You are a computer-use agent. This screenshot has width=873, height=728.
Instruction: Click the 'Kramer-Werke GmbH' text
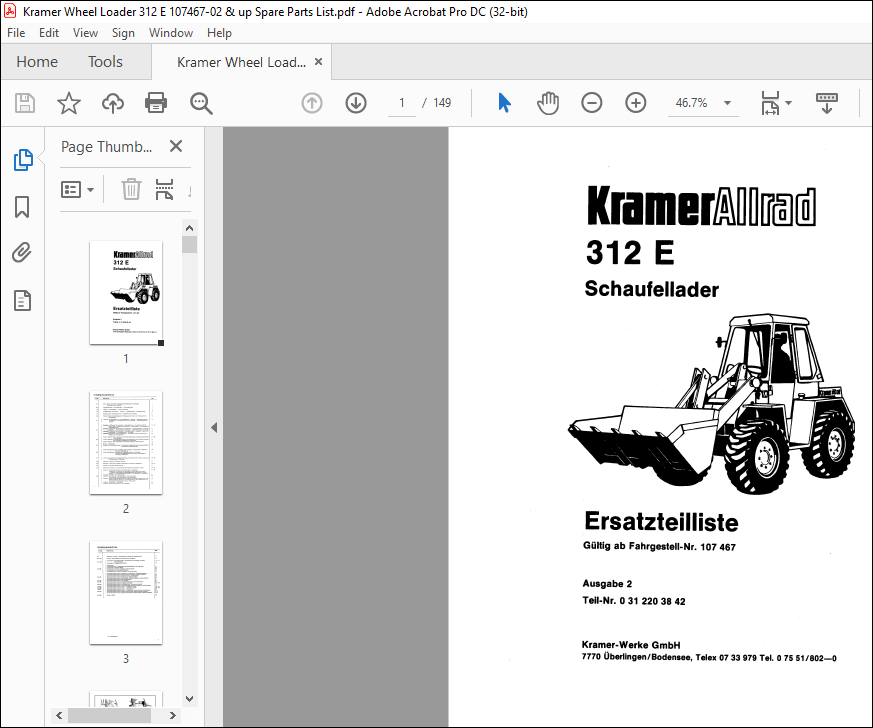[x=631, y=645]
